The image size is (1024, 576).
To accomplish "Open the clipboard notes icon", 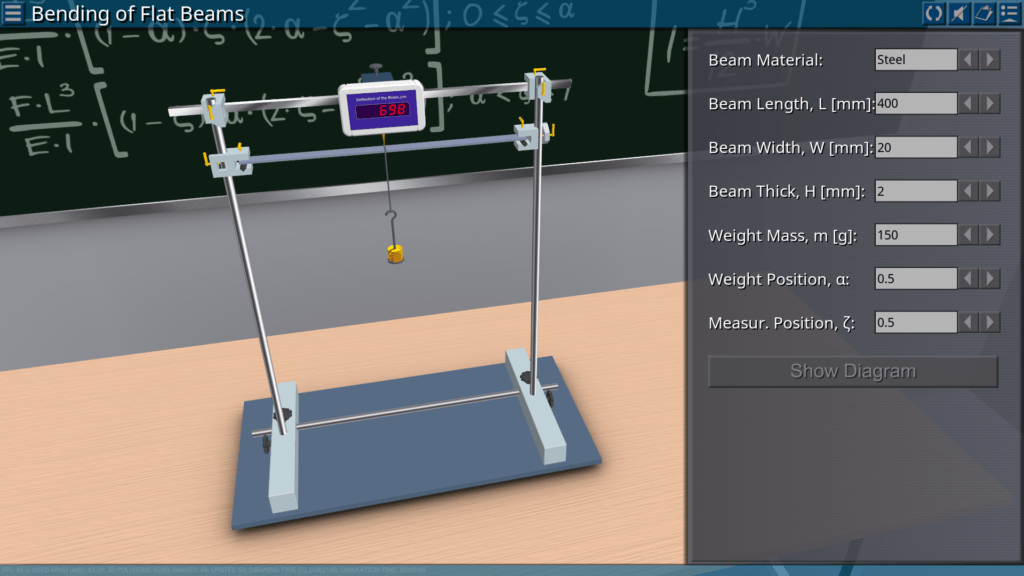I will 983,13.
